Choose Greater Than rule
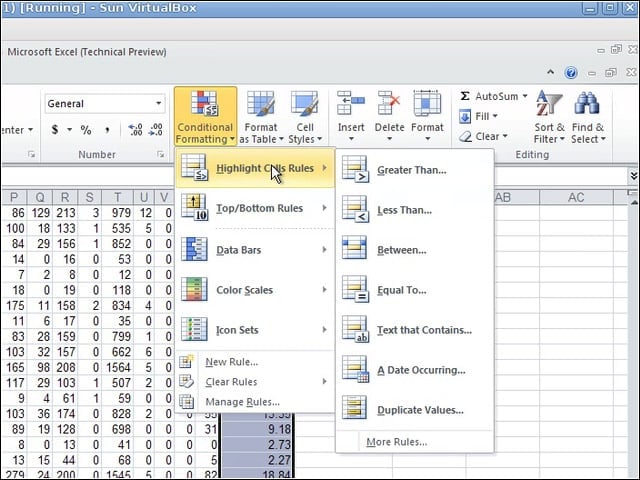This screenshot has width=640, height=480. click(414, 170)
